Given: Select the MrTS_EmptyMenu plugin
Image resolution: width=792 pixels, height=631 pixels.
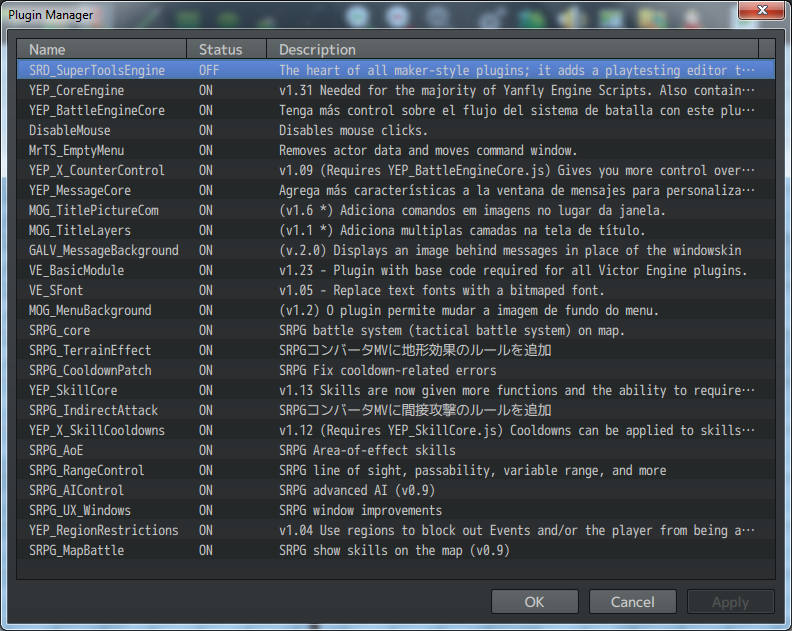Looking at the screenshot, I should click(x=396, y=151).
